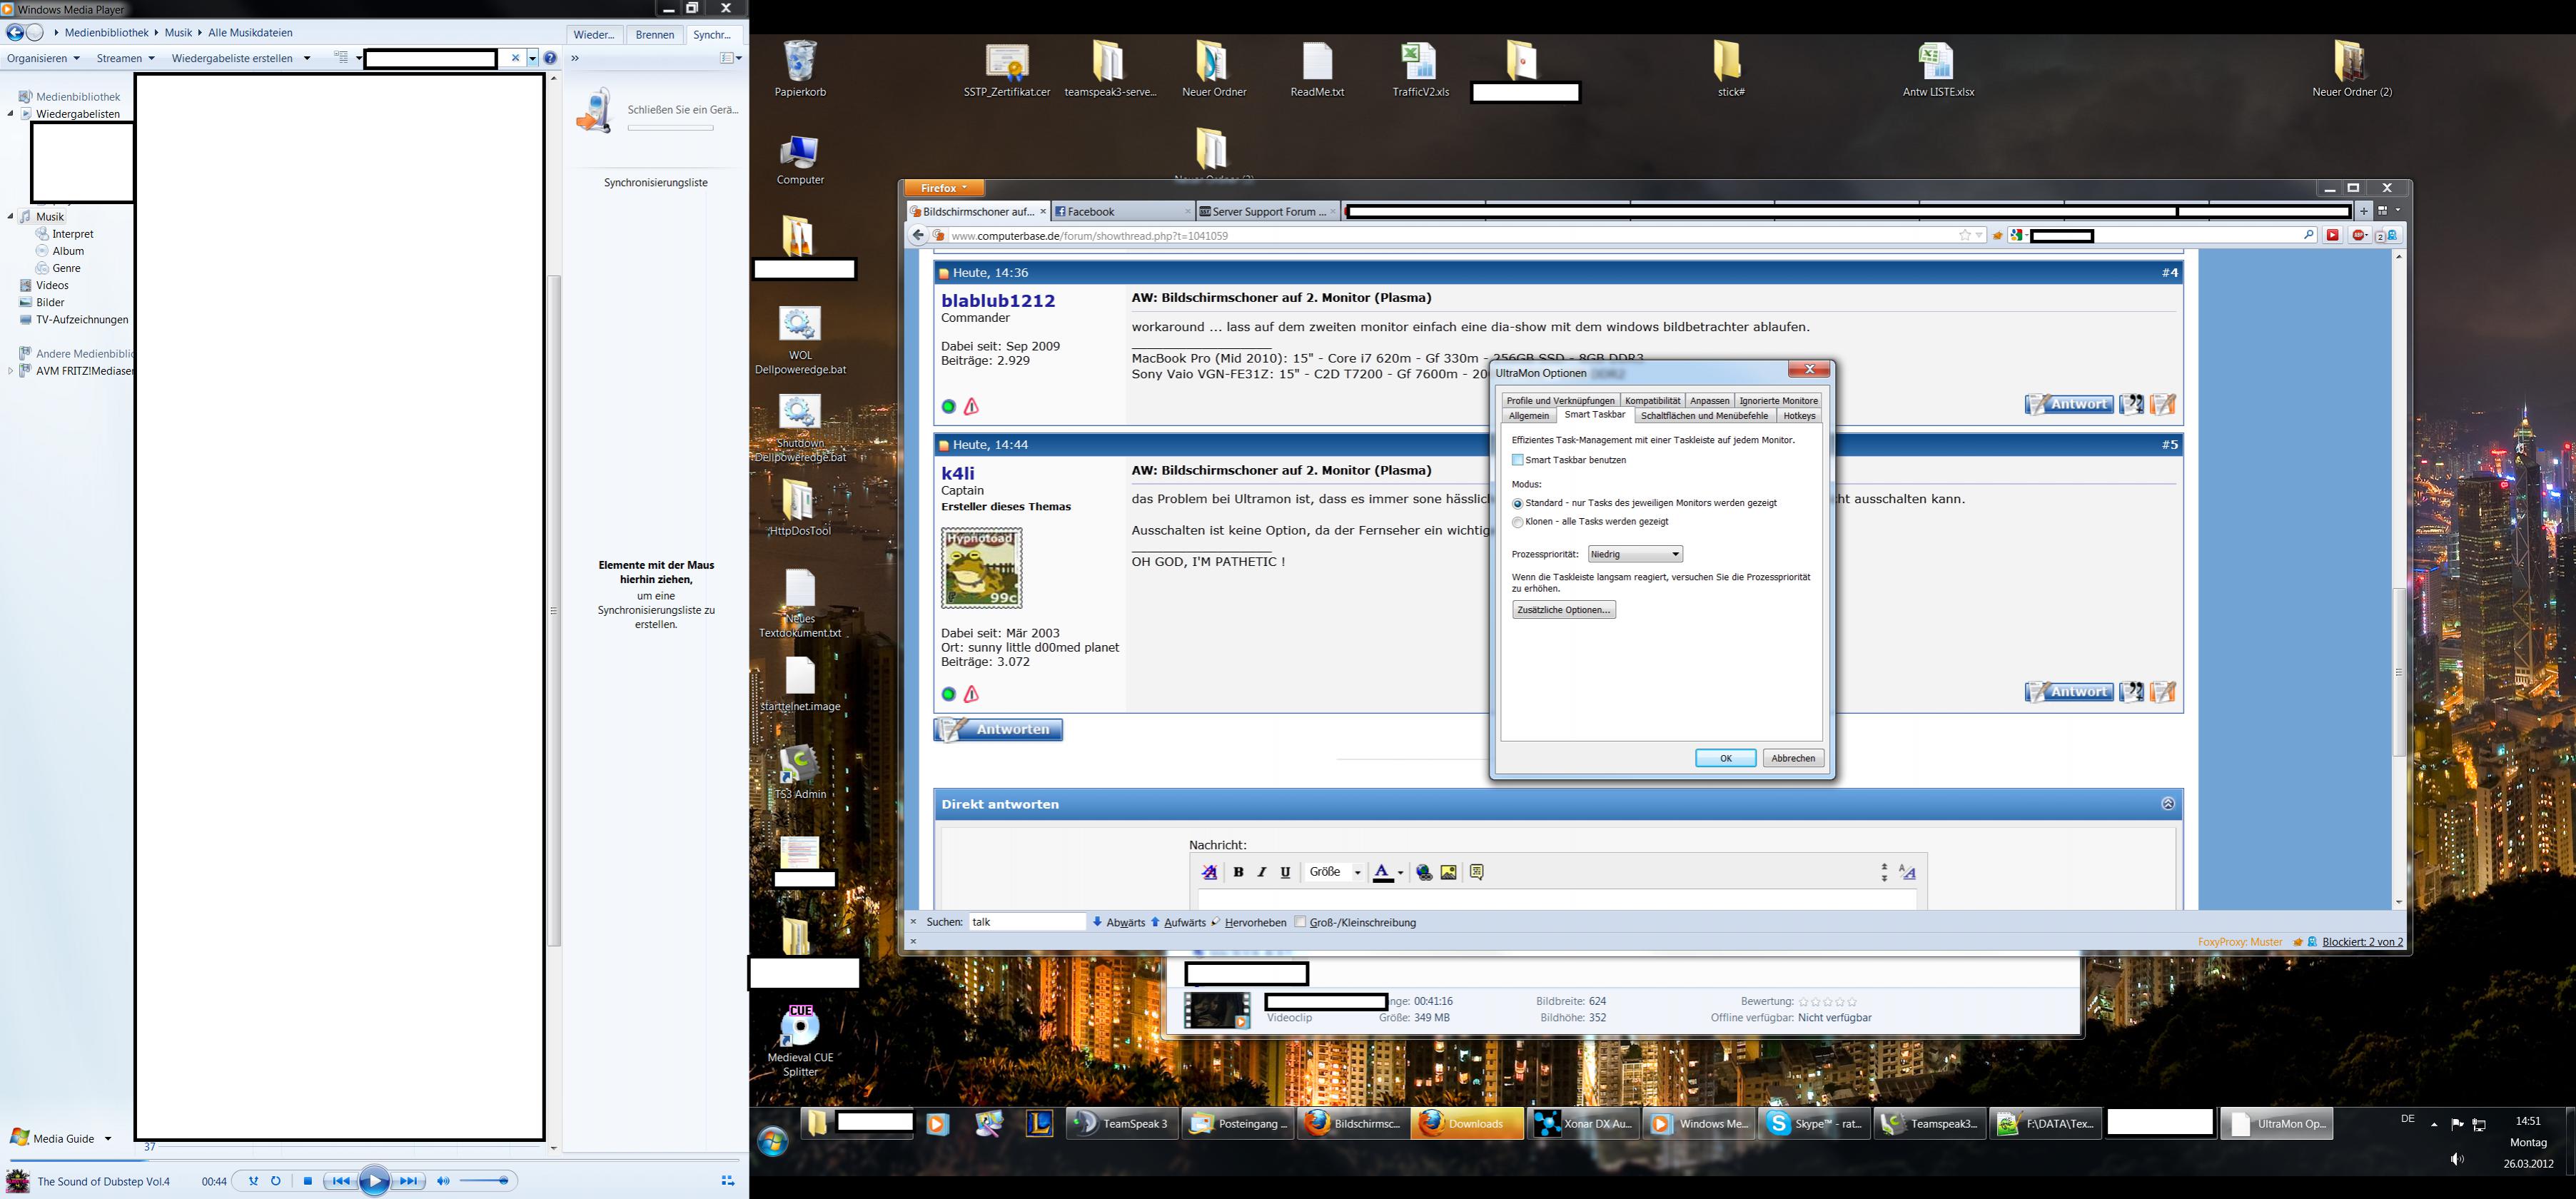Open the Prozesspriorität dropdown
This screenshot has height=1199, width=2576.
pyautogui.click(x=1635, y=554)
